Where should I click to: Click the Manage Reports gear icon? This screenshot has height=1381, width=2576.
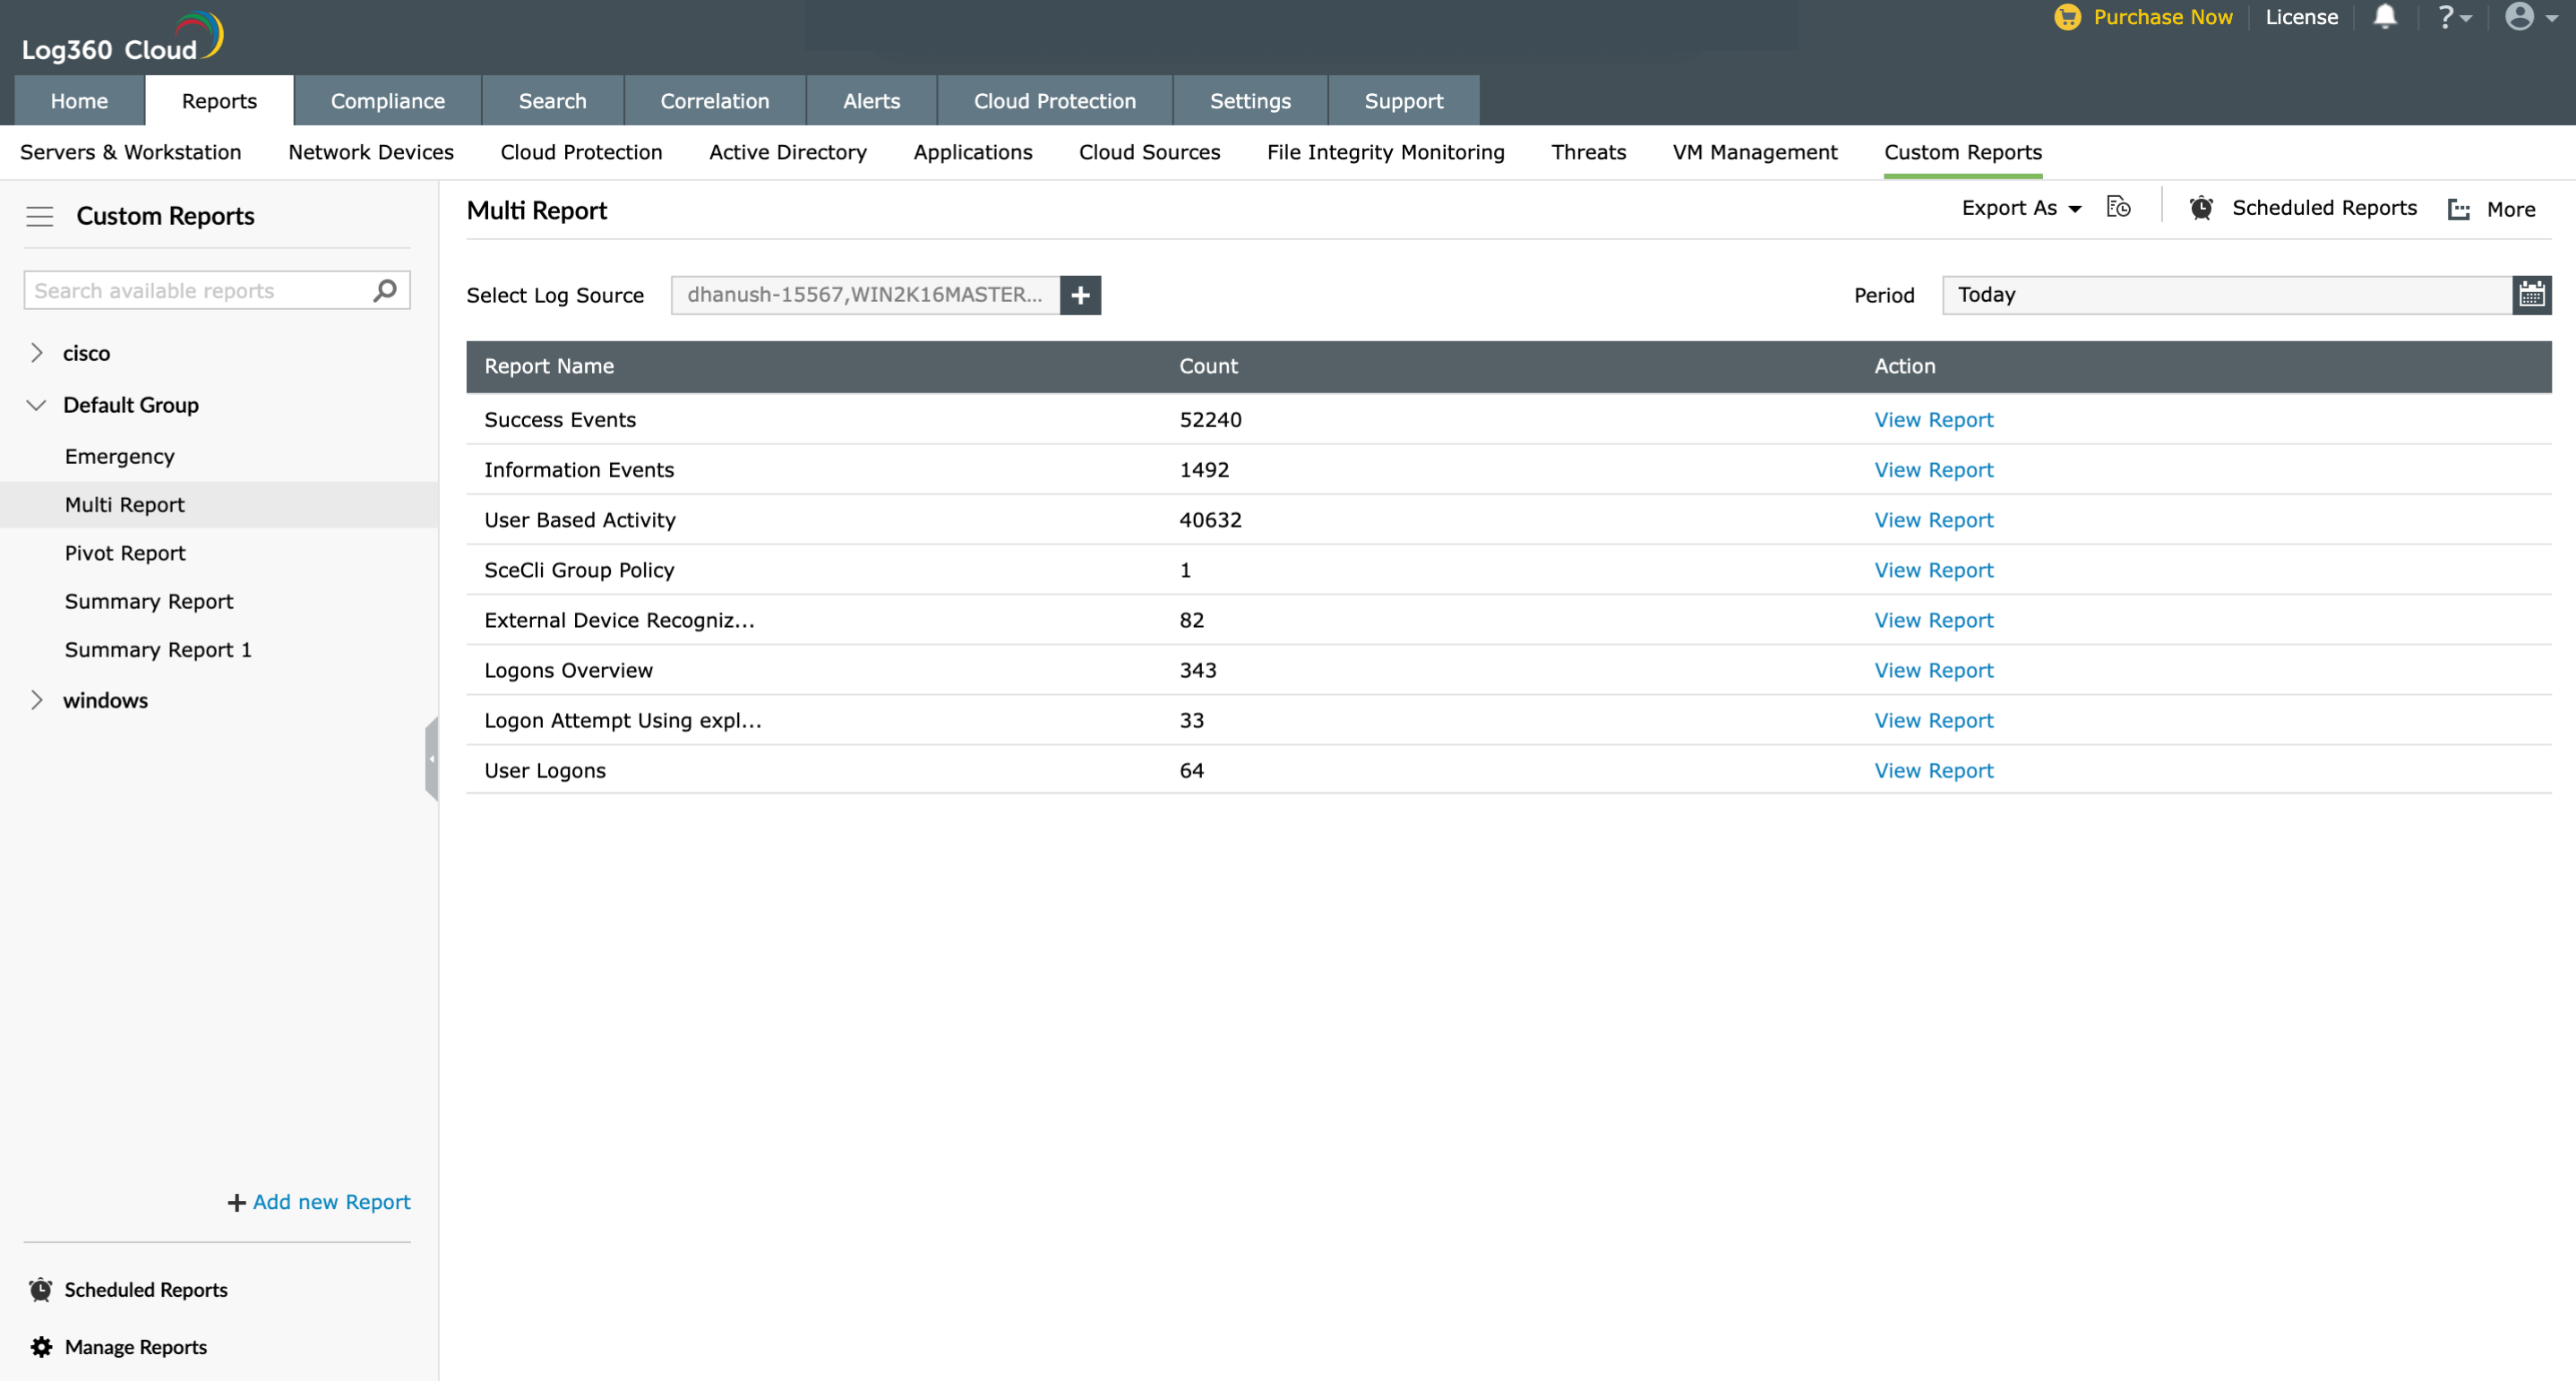pos(40,1346)
